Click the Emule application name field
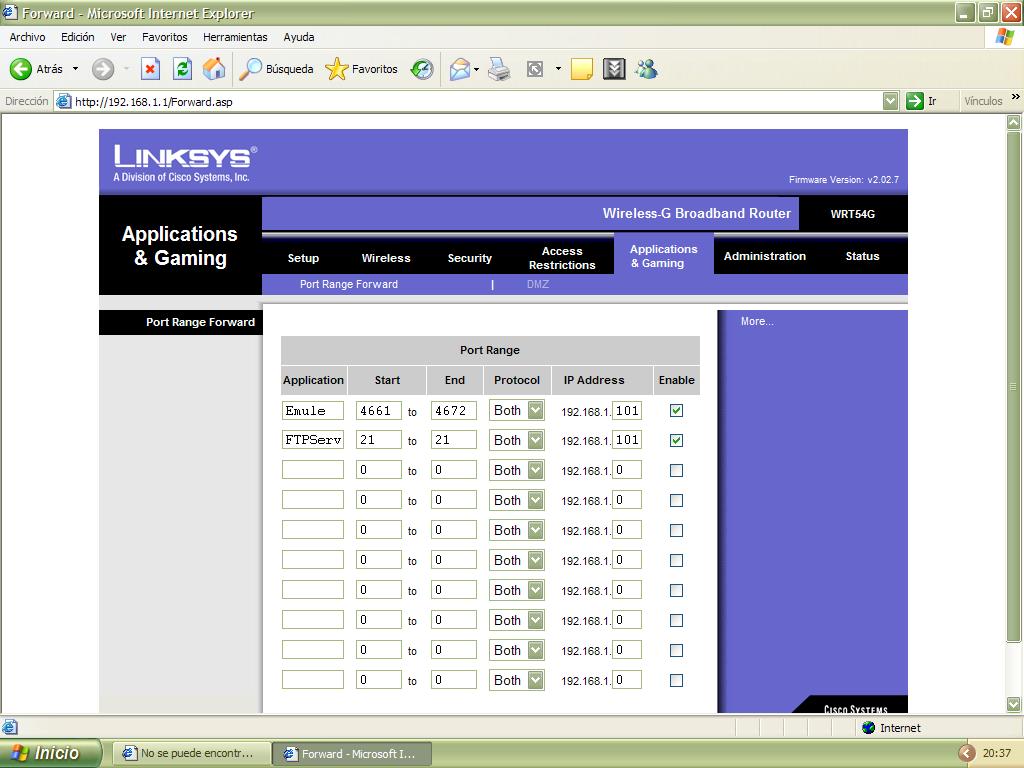 pos(313,410)
